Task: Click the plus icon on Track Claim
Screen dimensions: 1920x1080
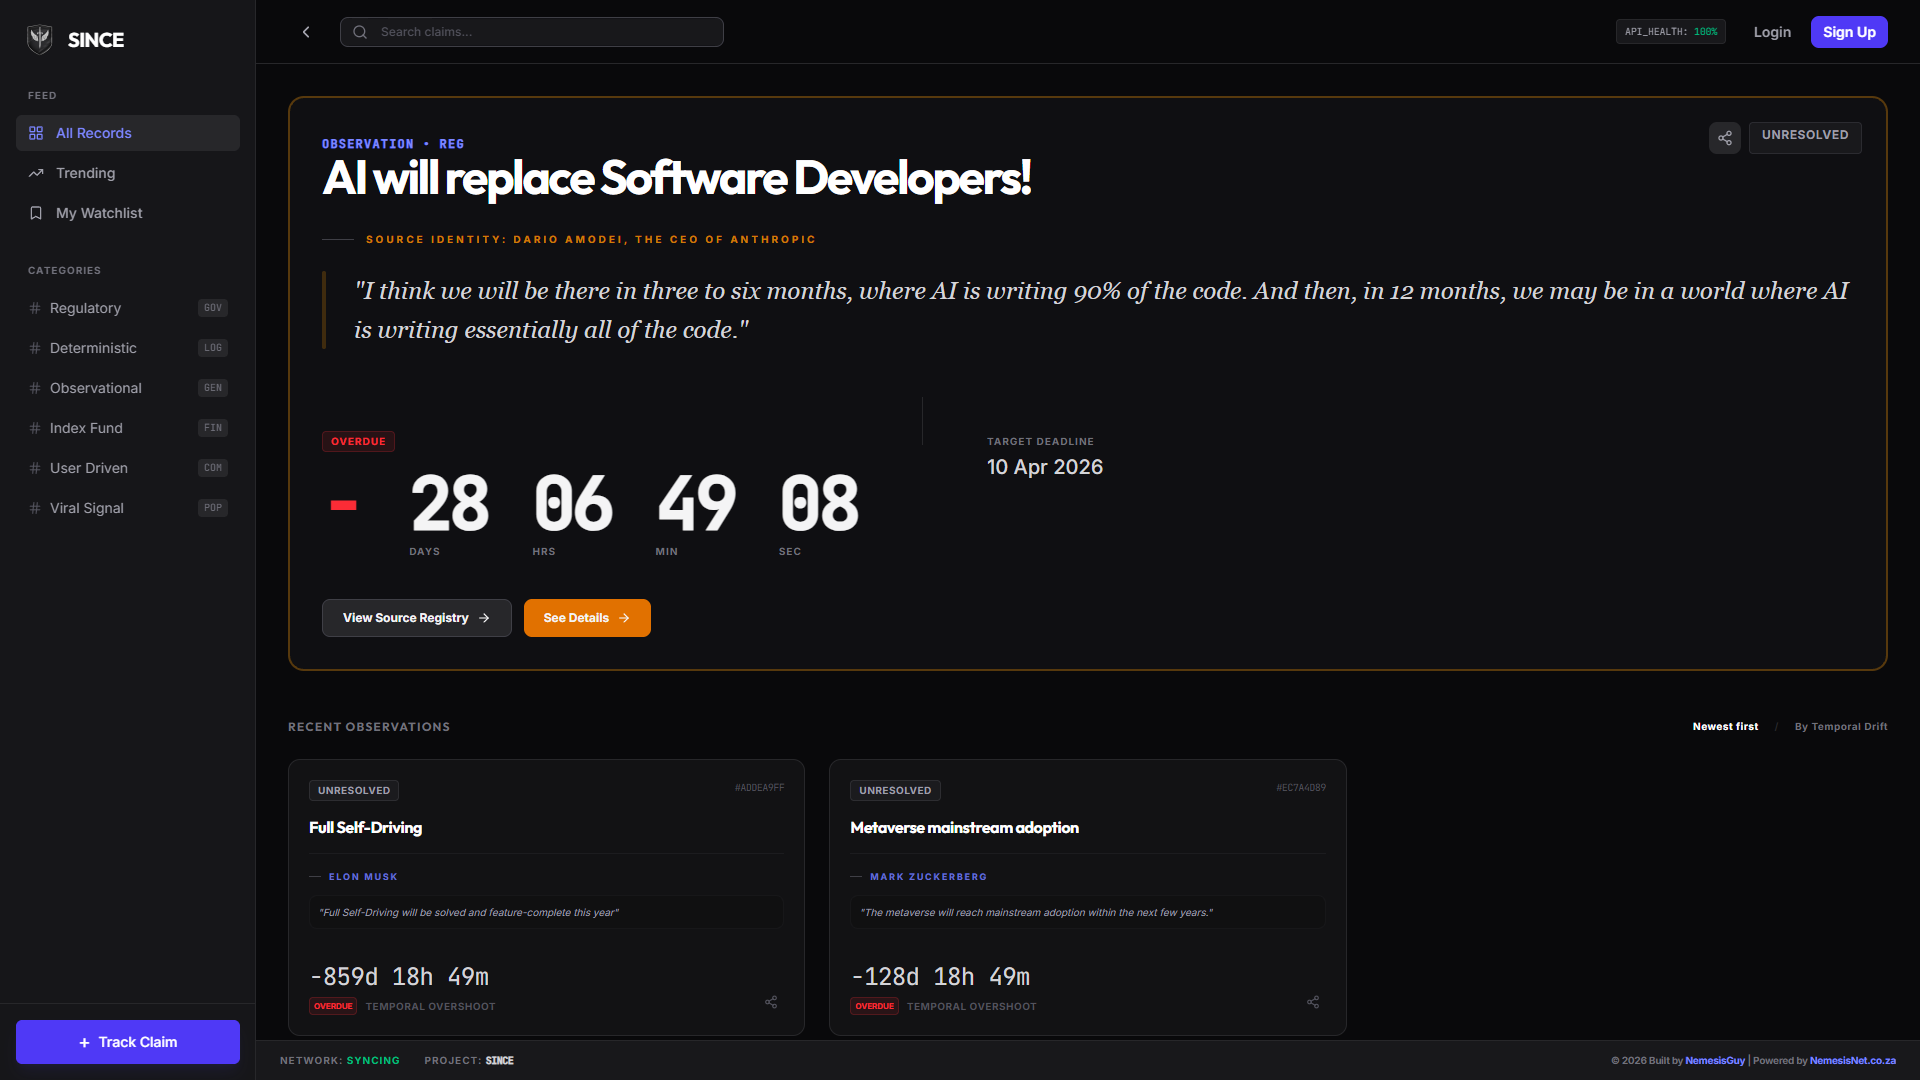Action: point(85,1043)
